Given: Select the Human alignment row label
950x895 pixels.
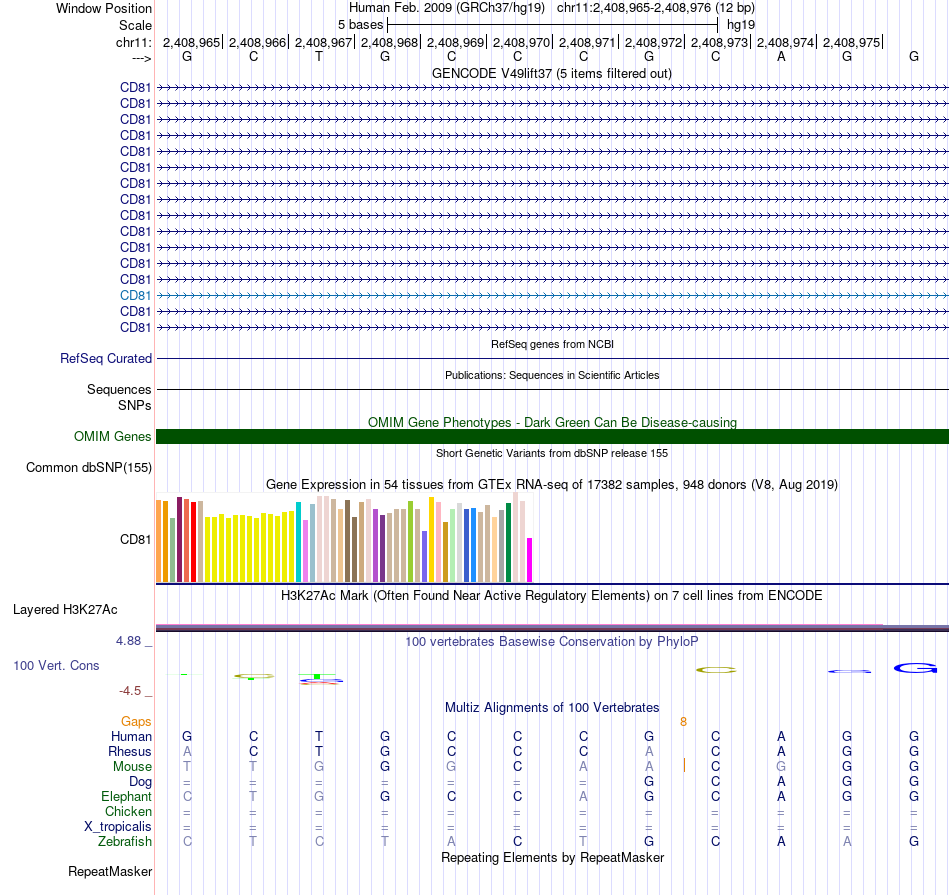Looking at the screenshot, I should [x=131, y=736].
